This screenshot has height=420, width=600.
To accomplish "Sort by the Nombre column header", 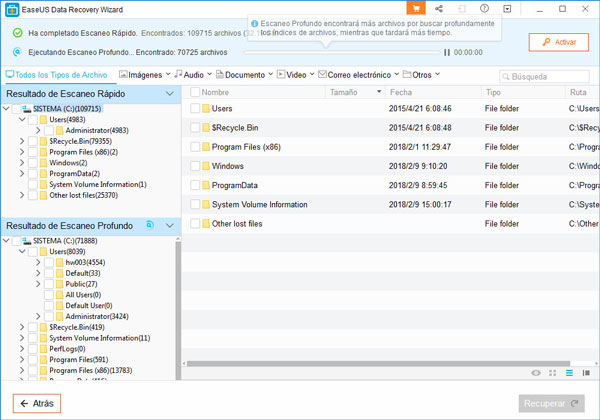I will (215, 92).
